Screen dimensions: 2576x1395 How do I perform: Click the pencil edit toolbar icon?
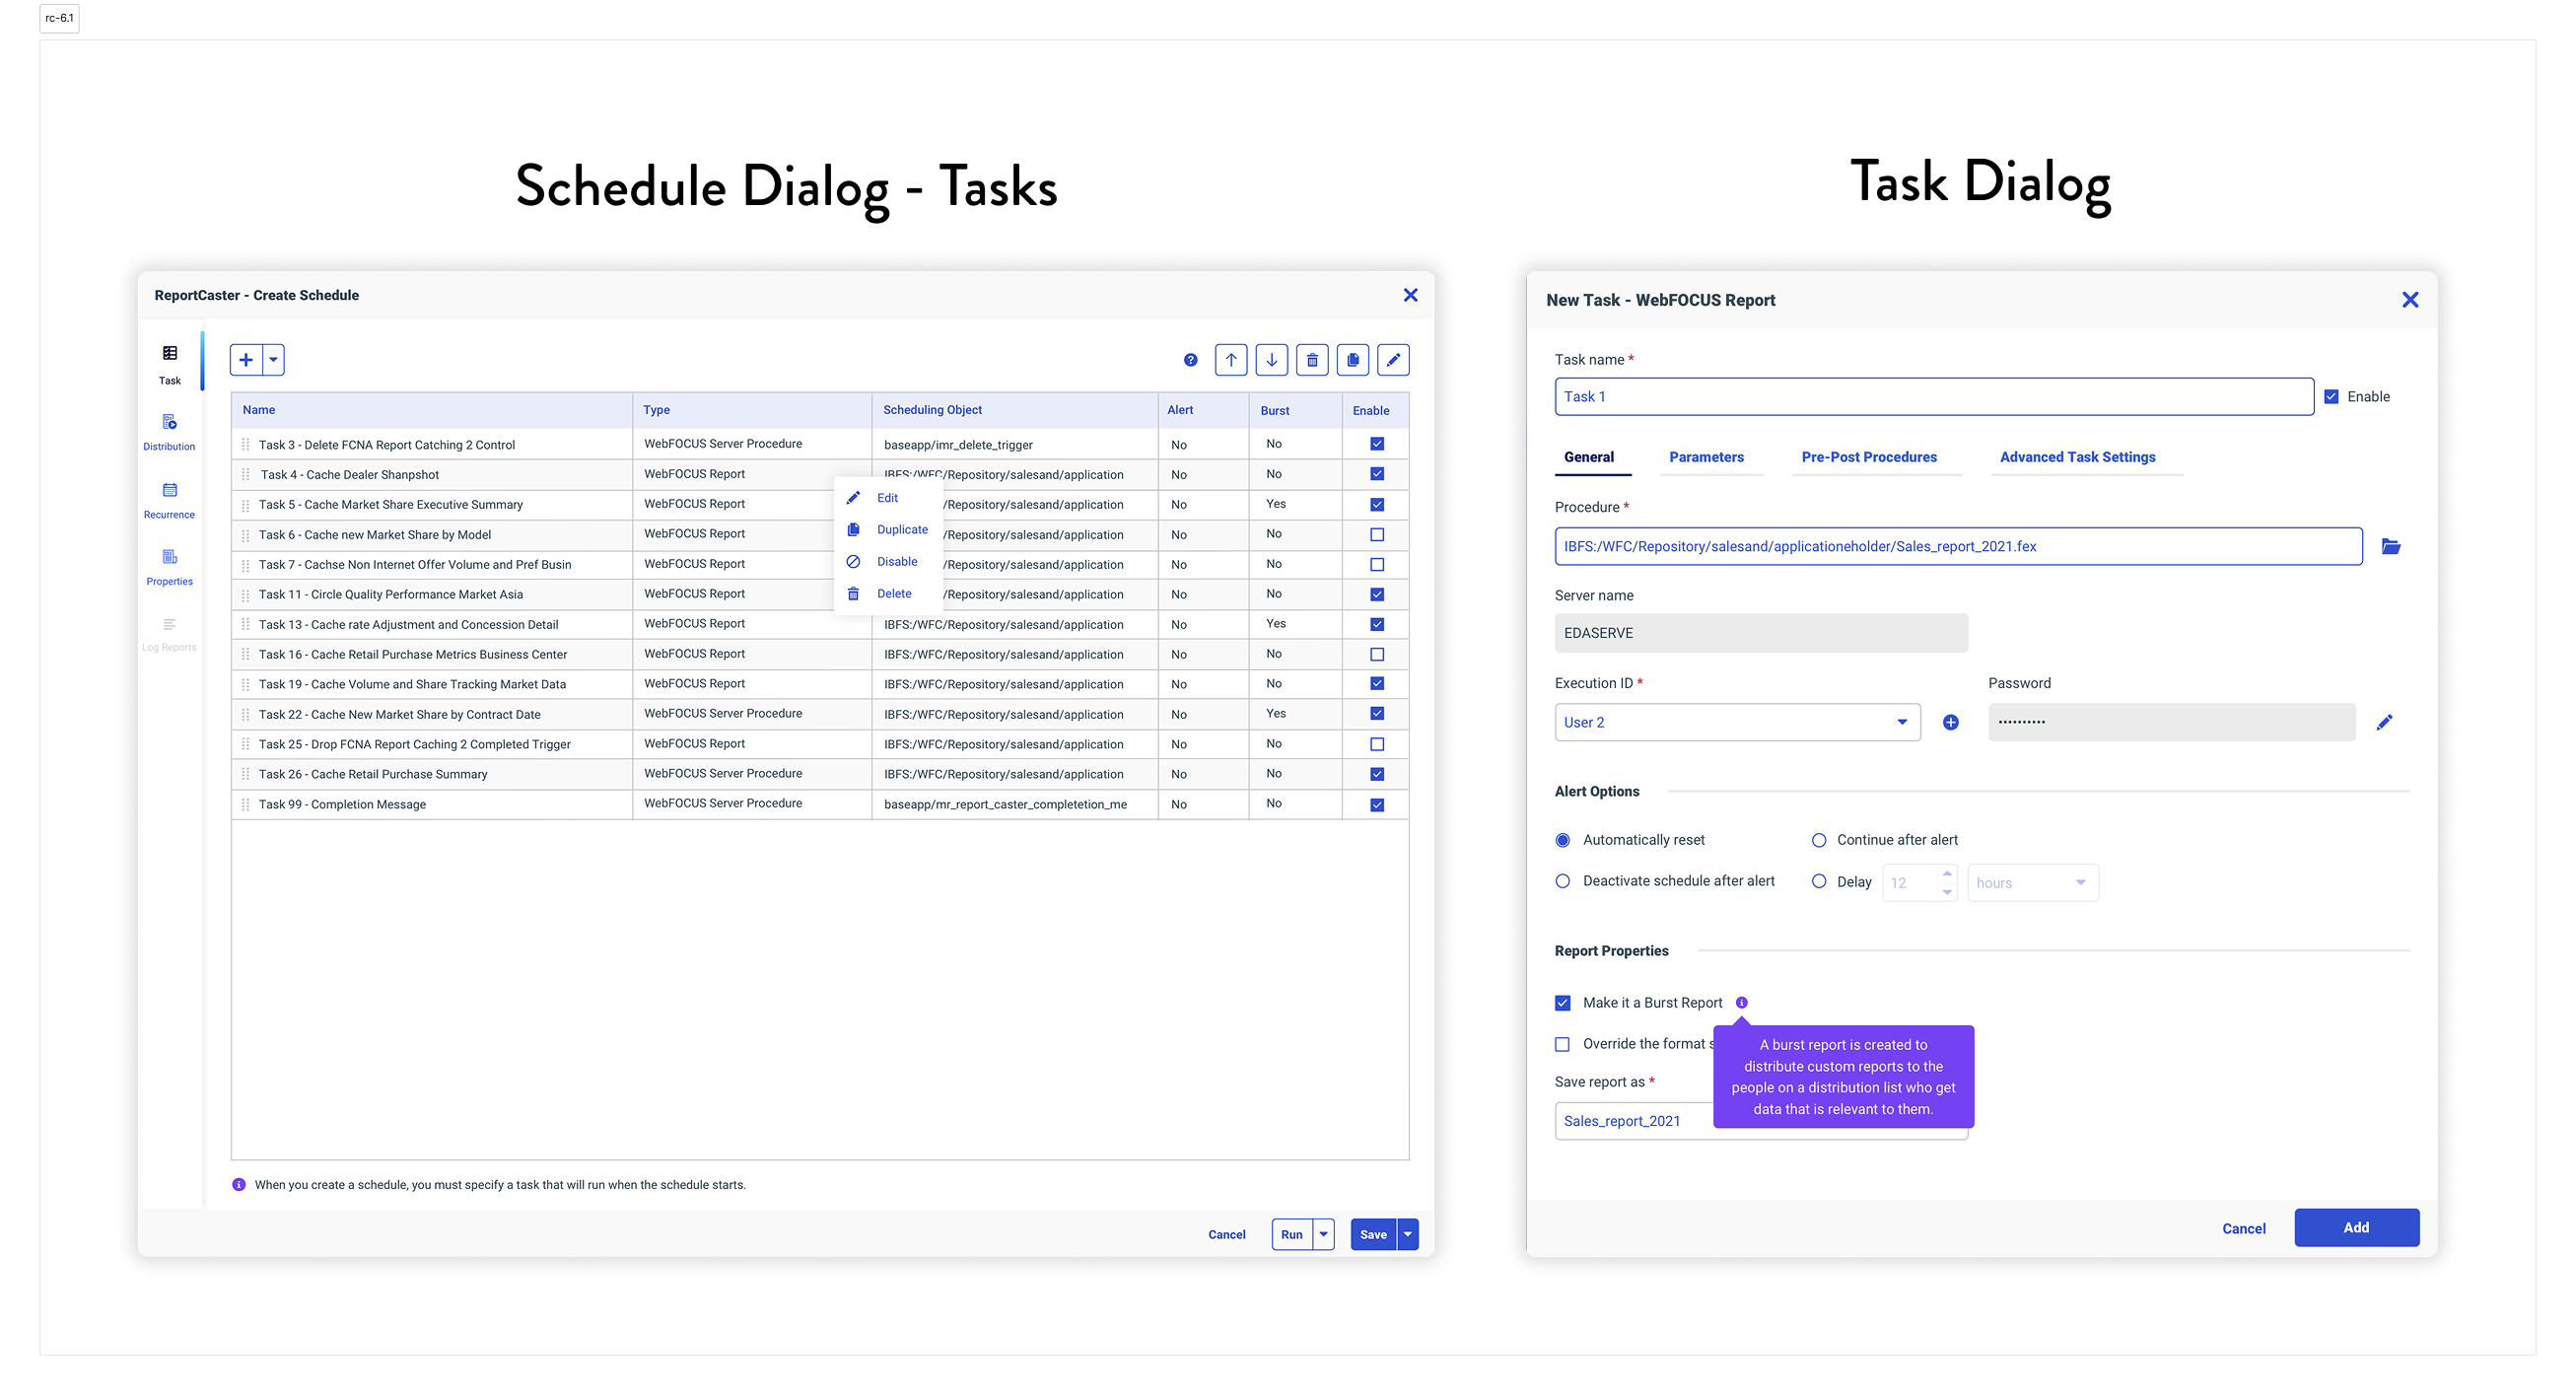tap(1394, 360)
